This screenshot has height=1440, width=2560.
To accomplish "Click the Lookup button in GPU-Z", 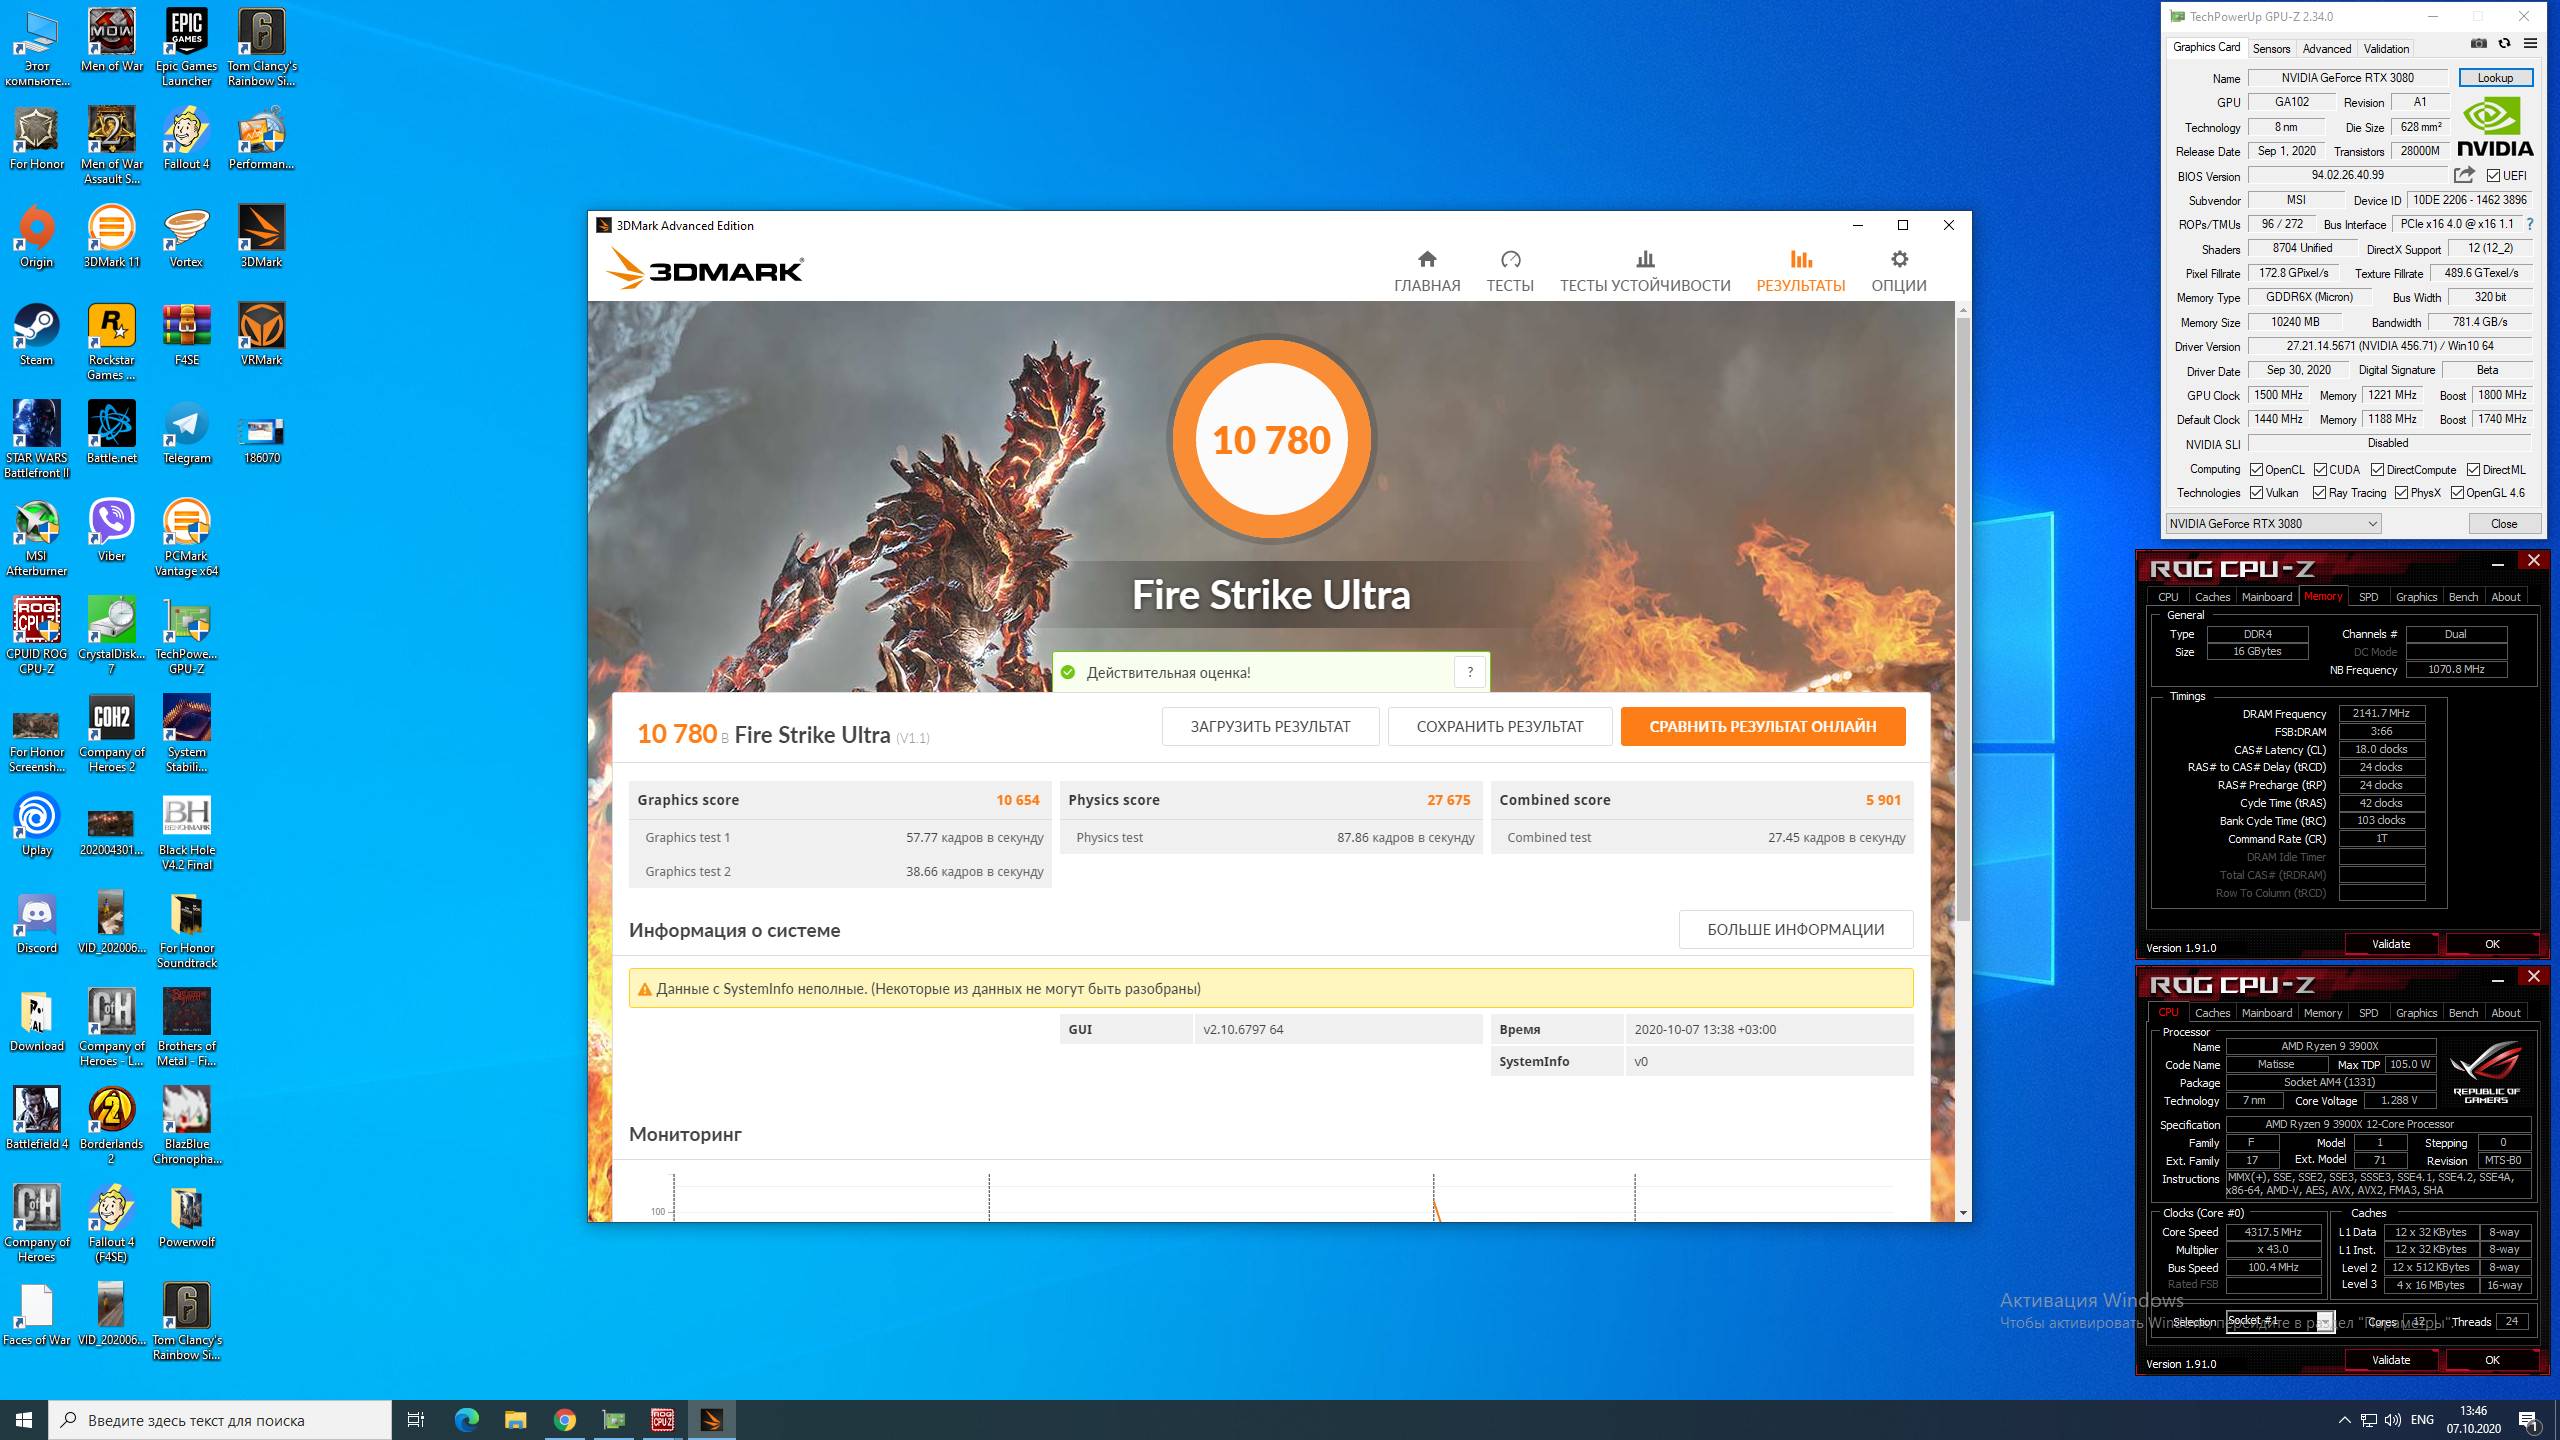I will pyautogui.click(x=2495, y=78).
